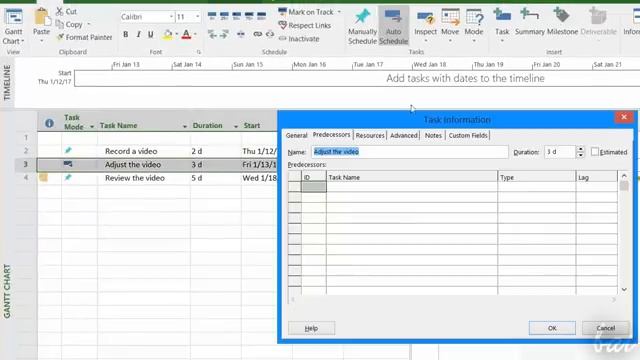Image resolution: width=640 pixels, height=360 pixels.
Task: Insert a Summary task
Action: tap(529, 22)
